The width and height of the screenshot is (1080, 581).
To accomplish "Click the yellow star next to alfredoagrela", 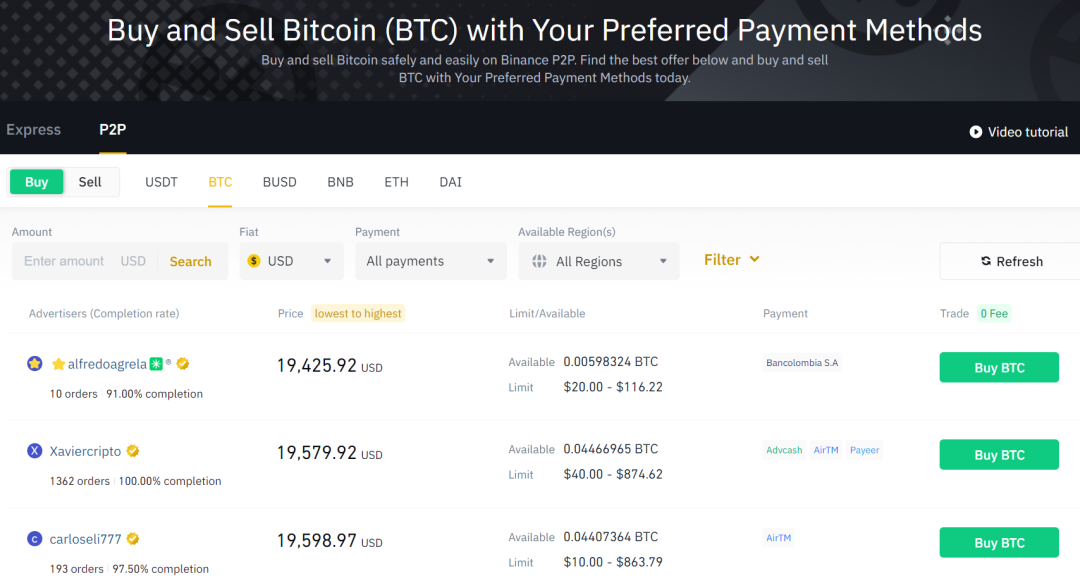I will pos(58,364).
